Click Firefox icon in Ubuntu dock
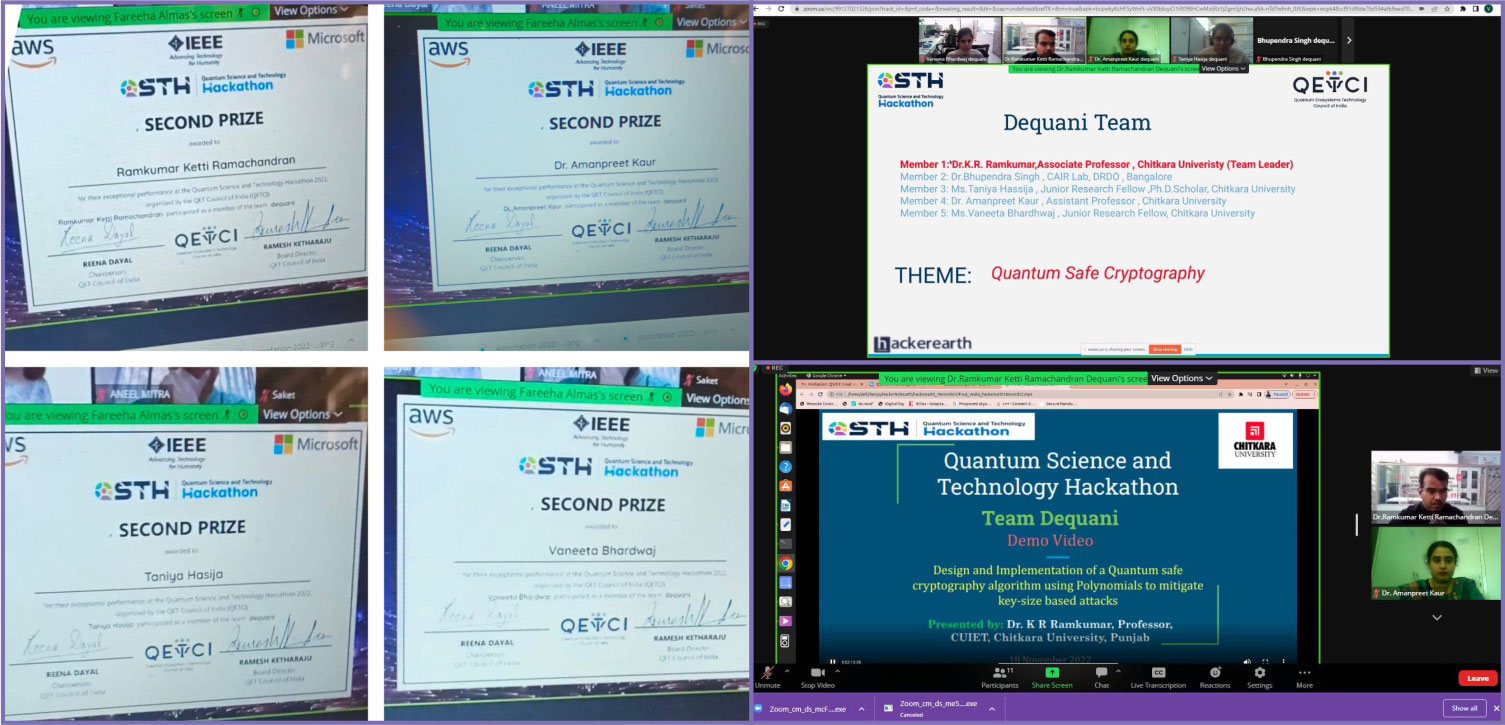This screenshot has height=725, width=1505. pos(786,388)
